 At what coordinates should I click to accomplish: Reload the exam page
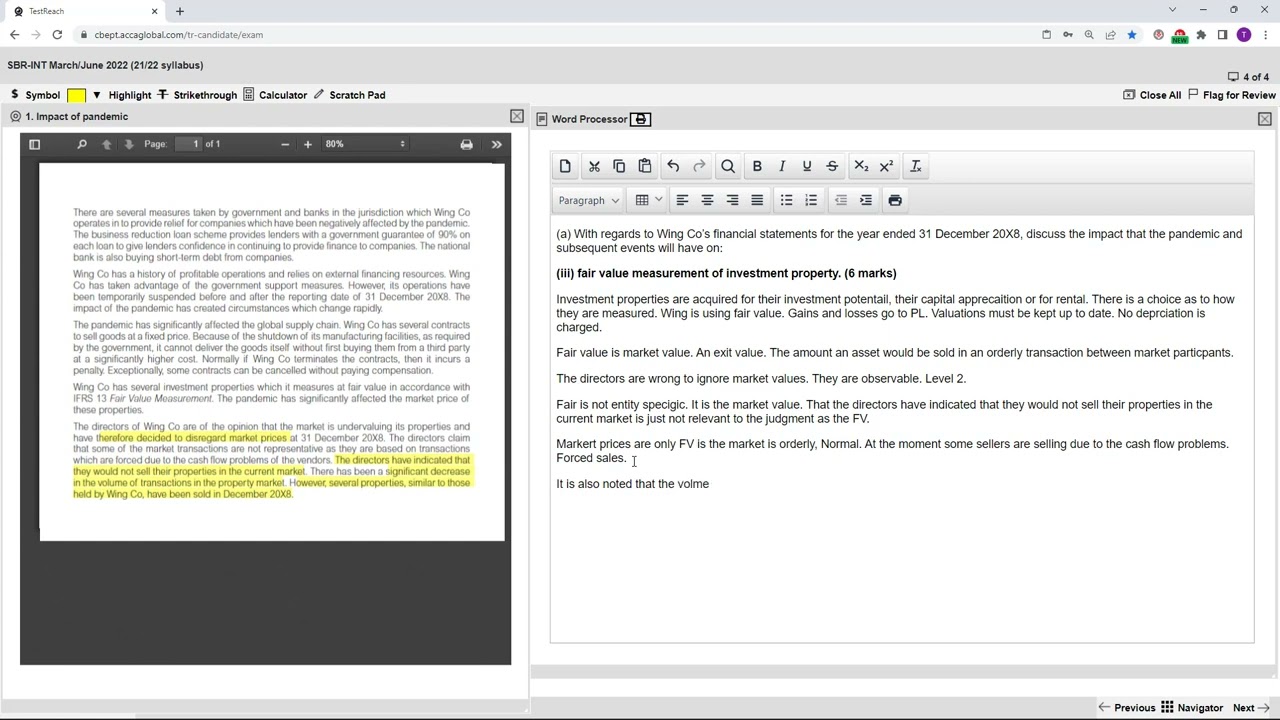[57, 35]
